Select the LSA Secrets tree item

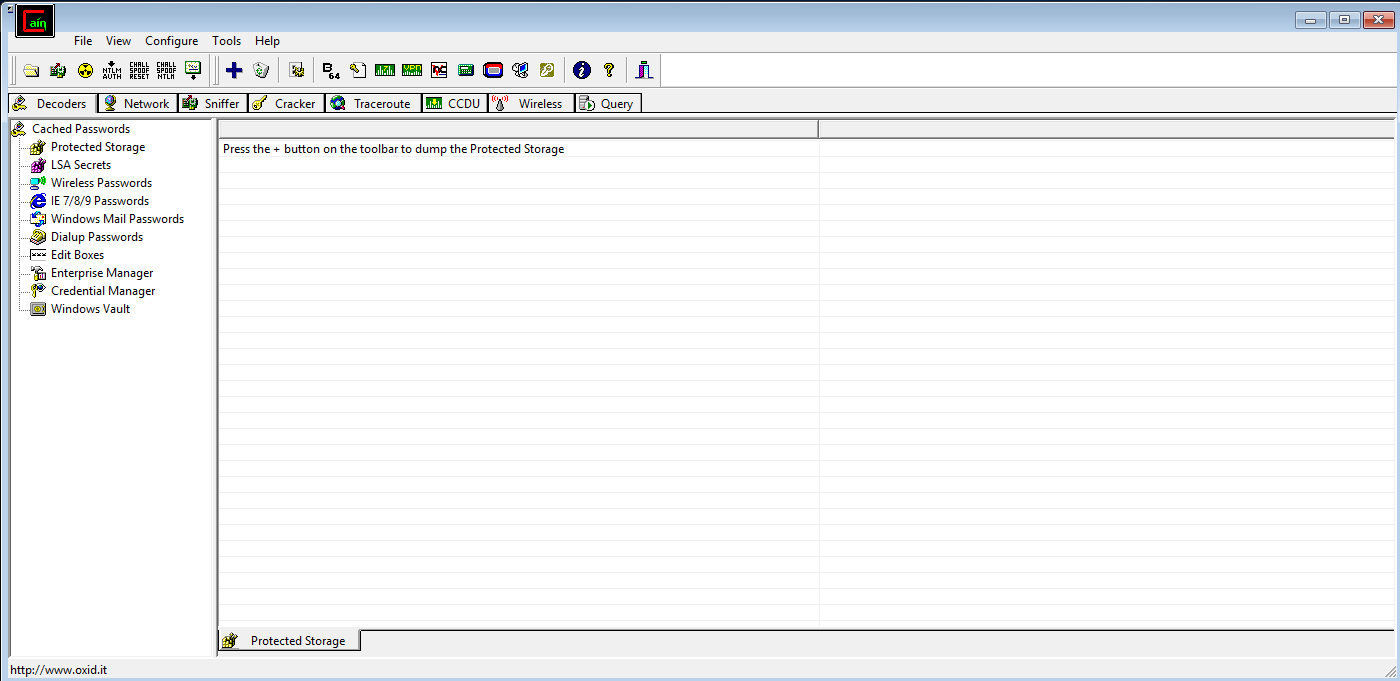coord(80,164)
